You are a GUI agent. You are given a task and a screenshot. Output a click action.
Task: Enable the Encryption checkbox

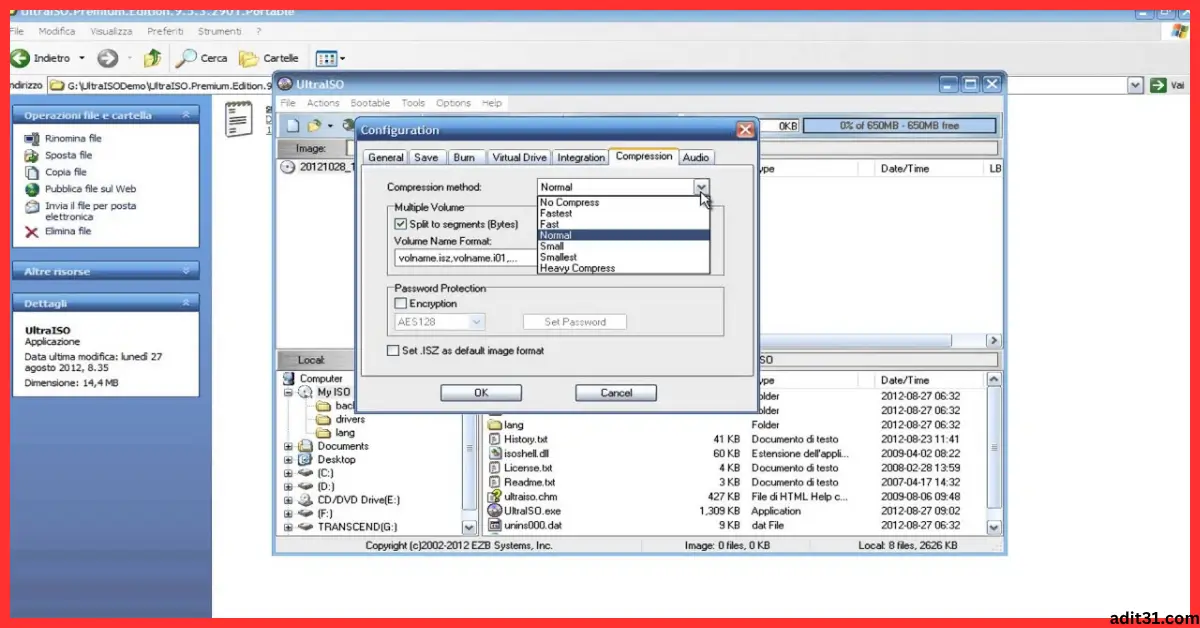401,303
